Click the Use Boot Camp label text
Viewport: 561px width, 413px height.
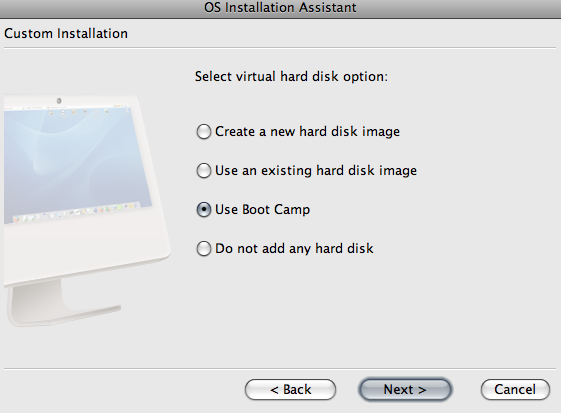262,210
